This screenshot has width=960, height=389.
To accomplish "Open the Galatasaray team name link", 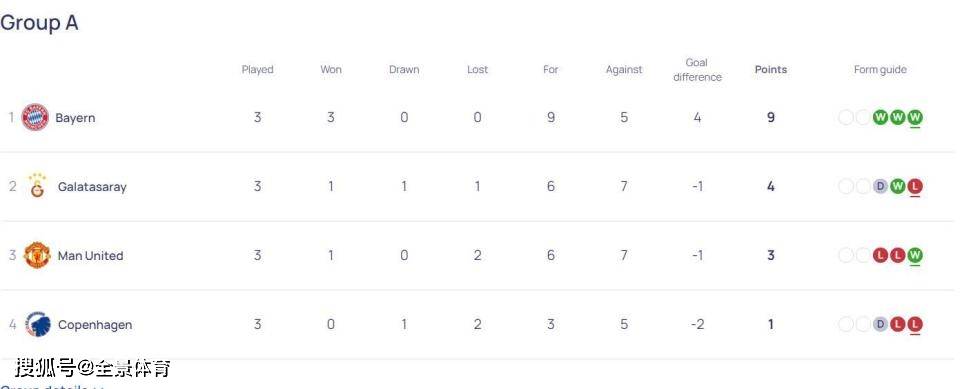I will click(x=92, y=186).
